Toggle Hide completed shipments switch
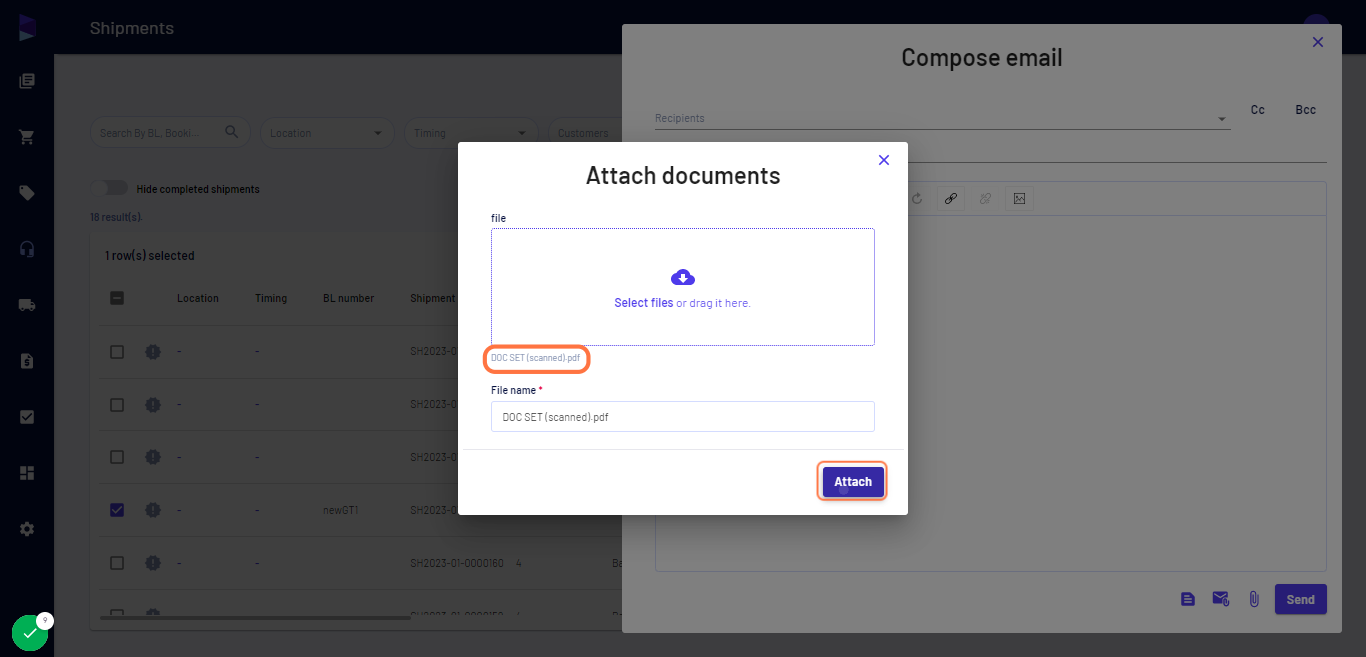This screenshot has height=657, width=1366. (109, 188)
